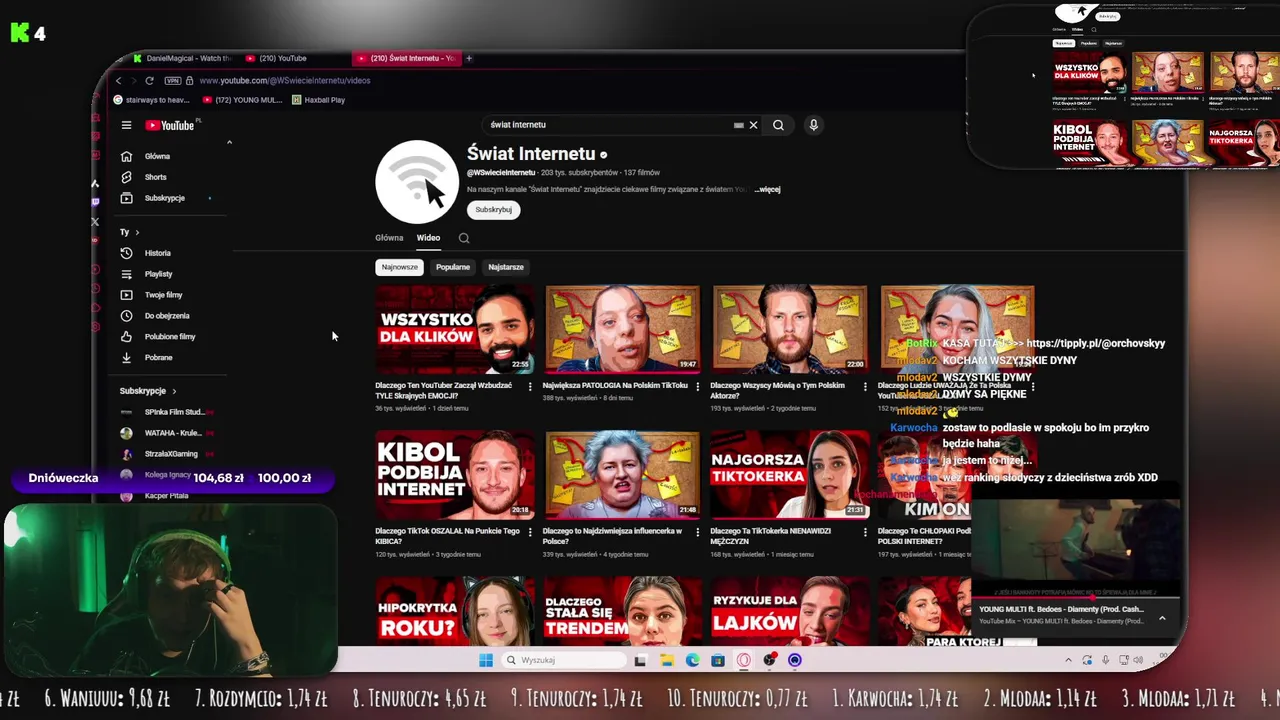Go to YouTube home via the logo
Screen dimensions: 1280x720
coord(170,125)
